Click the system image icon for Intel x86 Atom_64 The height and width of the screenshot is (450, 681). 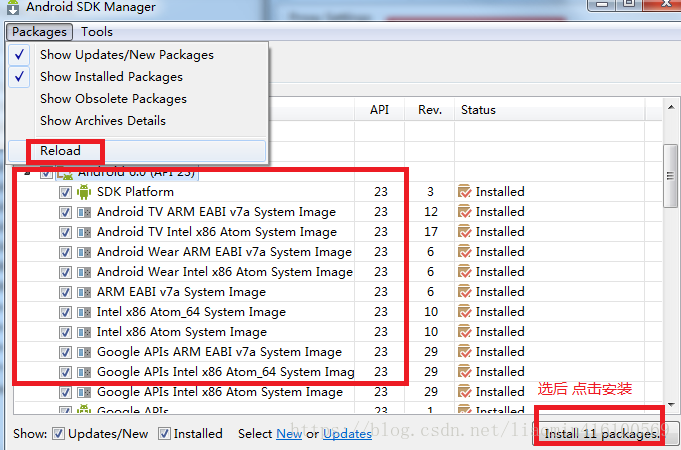coord(84,312)
